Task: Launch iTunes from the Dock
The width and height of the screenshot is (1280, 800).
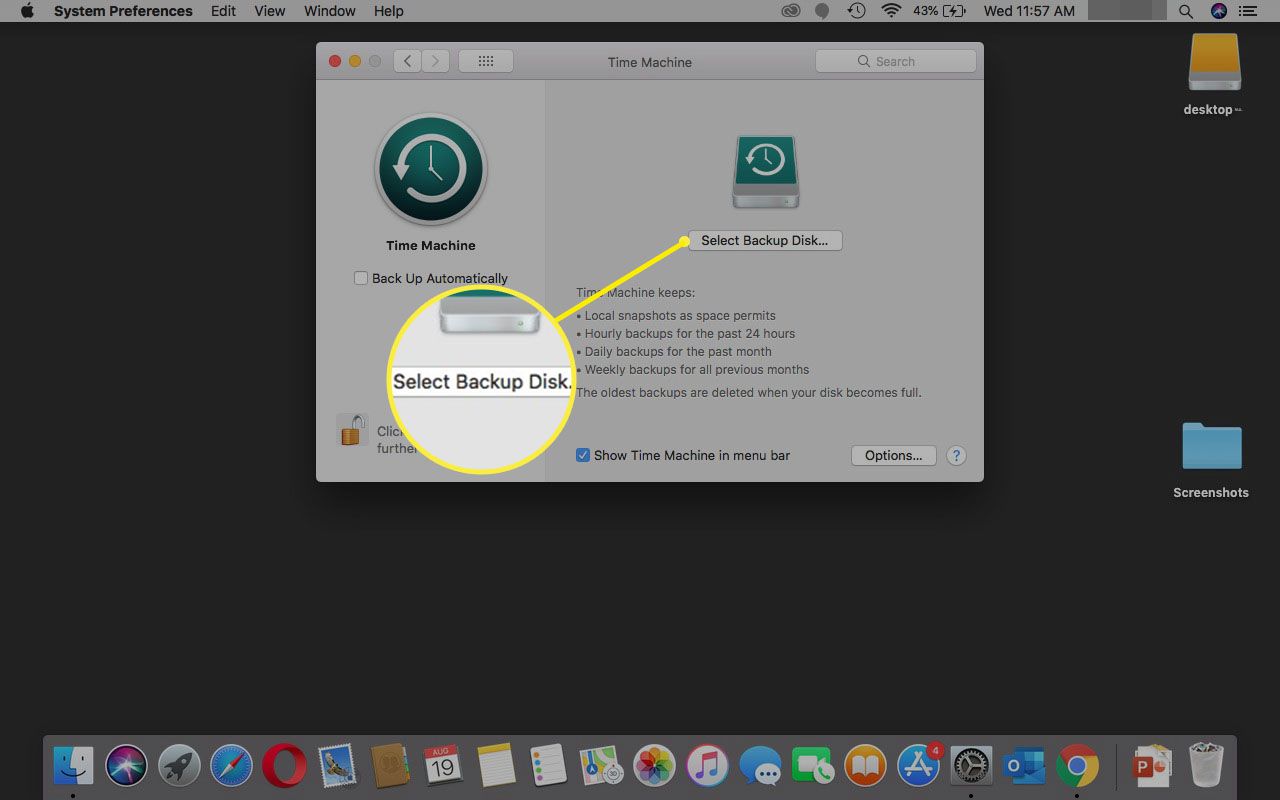Action: [708, 767]
